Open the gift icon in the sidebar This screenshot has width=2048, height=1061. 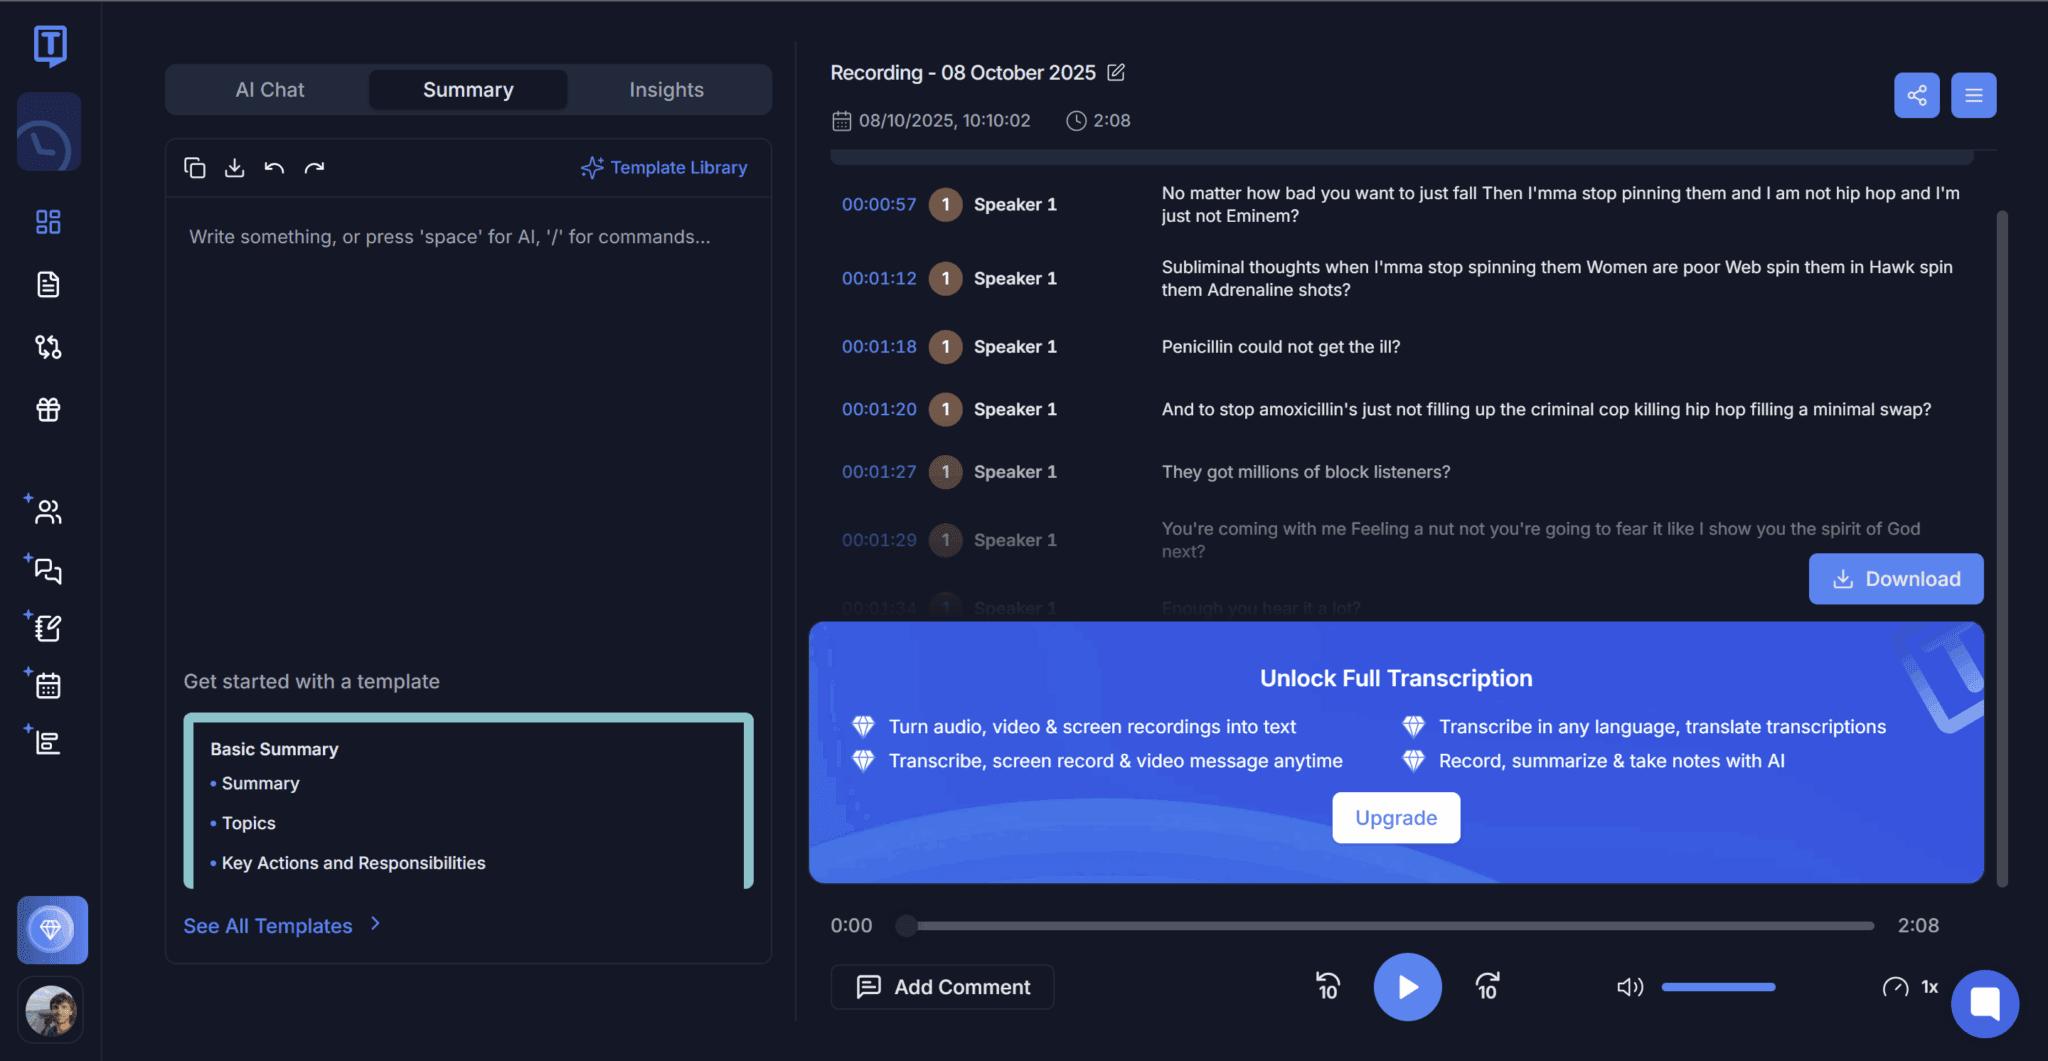pyautogui.click(x=48, y=410)
